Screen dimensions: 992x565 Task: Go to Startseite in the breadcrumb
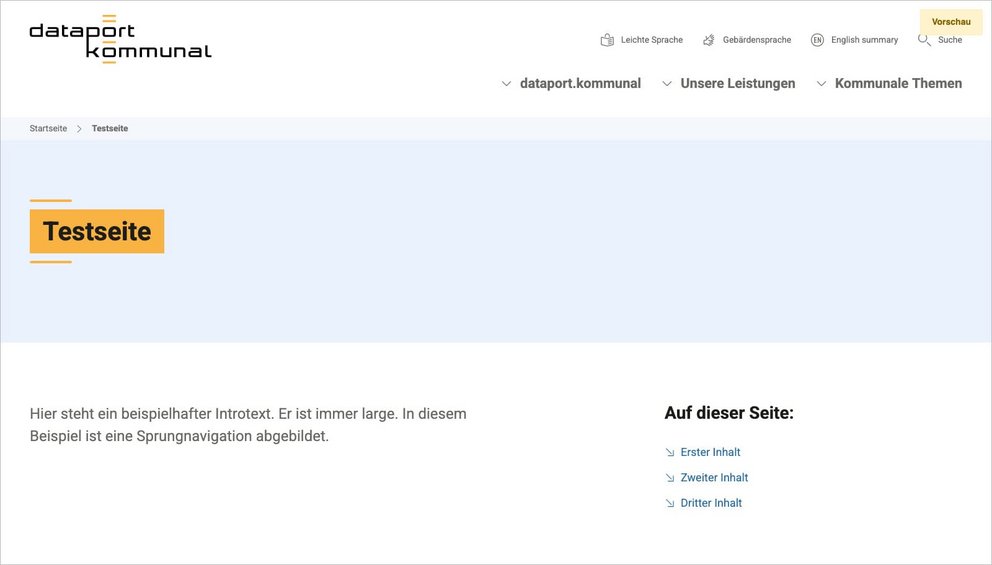pos(48,129)
